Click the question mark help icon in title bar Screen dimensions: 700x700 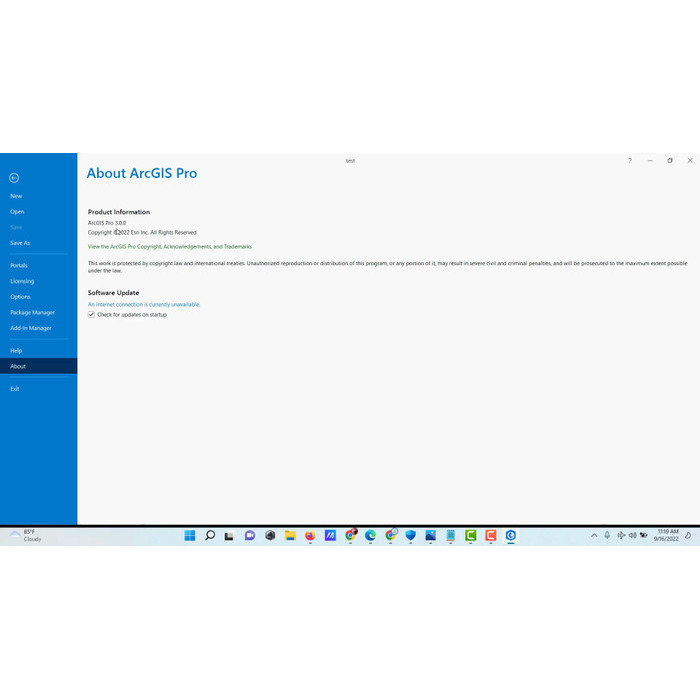[x=629, y=161]
